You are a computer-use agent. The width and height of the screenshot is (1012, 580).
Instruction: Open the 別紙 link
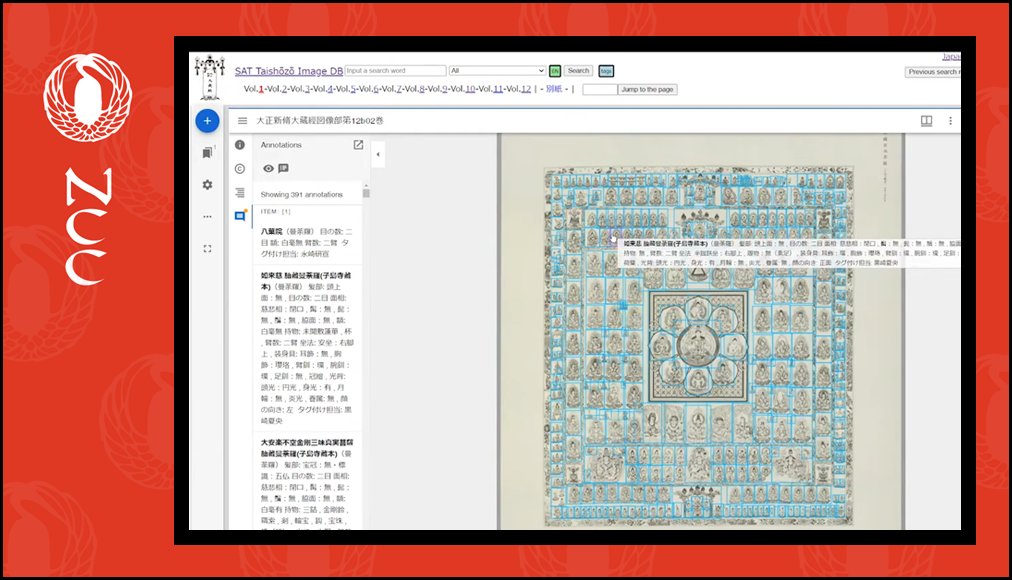coord(554,89)
